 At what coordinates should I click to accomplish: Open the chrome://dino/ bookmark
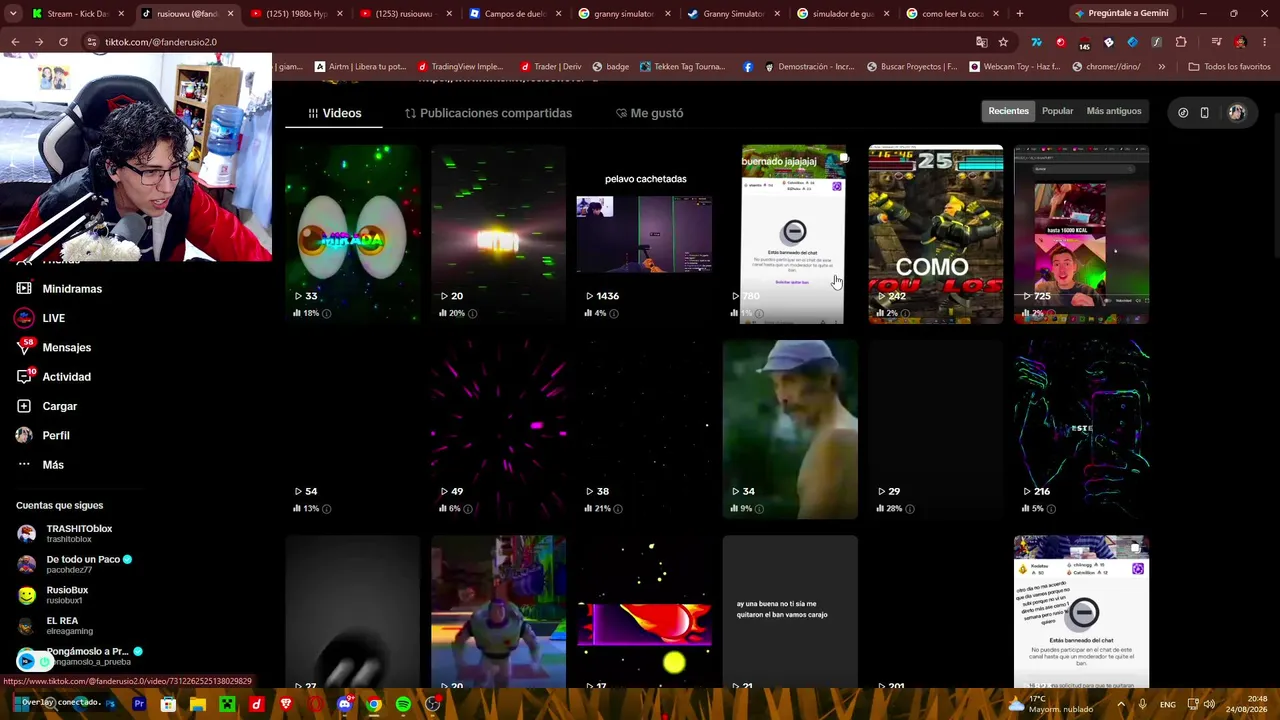[1105, 67]
